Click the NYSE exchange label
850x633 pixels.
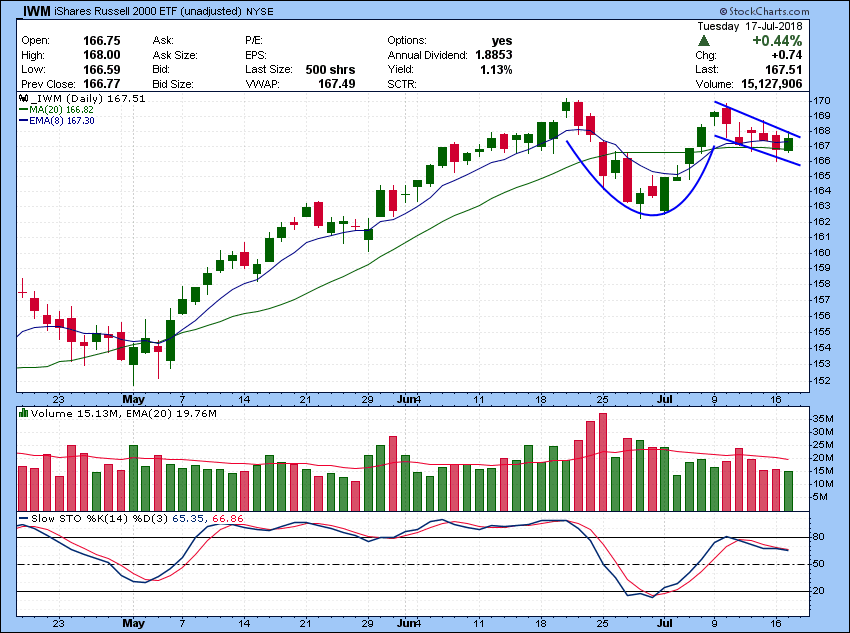point(260,11)
